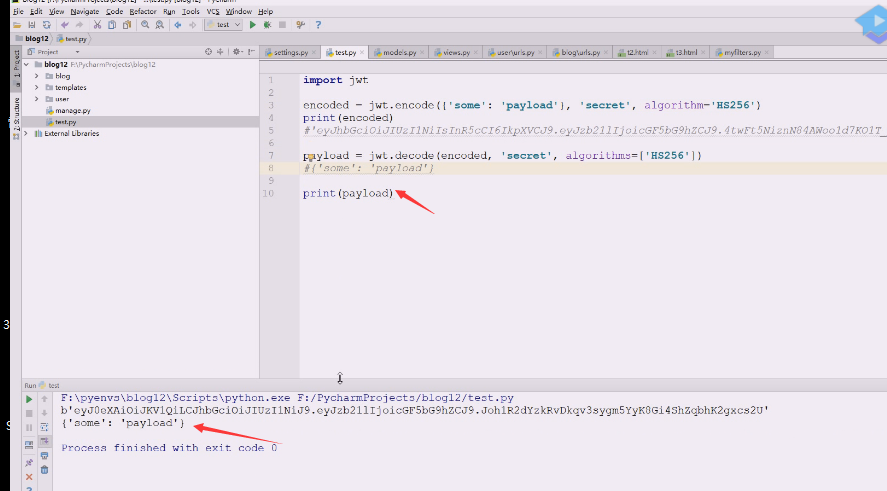Image resolution: width=887 pixels, height=491 pixels.
Task: Open the Code menu
Action: 114,11
